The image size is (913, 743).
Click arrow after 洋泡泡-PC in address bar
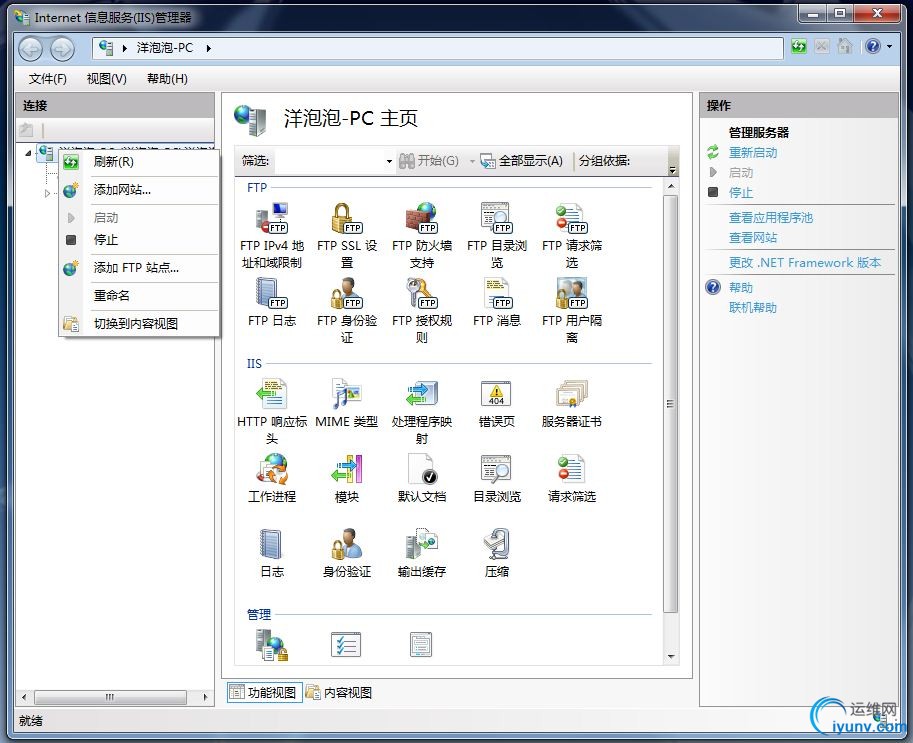point(208,48)
